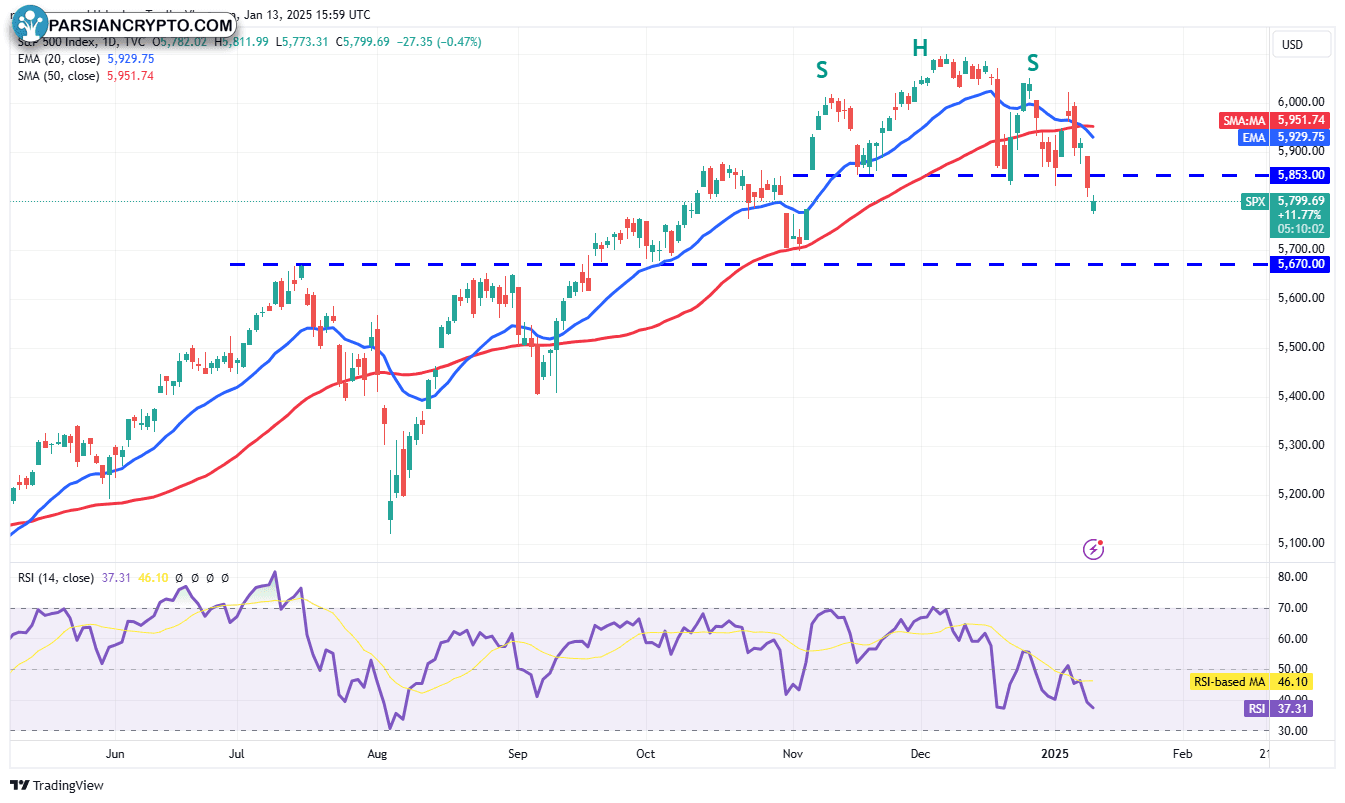The width and height of the screenshot is (1345, 803).
Task: Click the 70.00 RSI axis value
Action: tap(1293, 608)
